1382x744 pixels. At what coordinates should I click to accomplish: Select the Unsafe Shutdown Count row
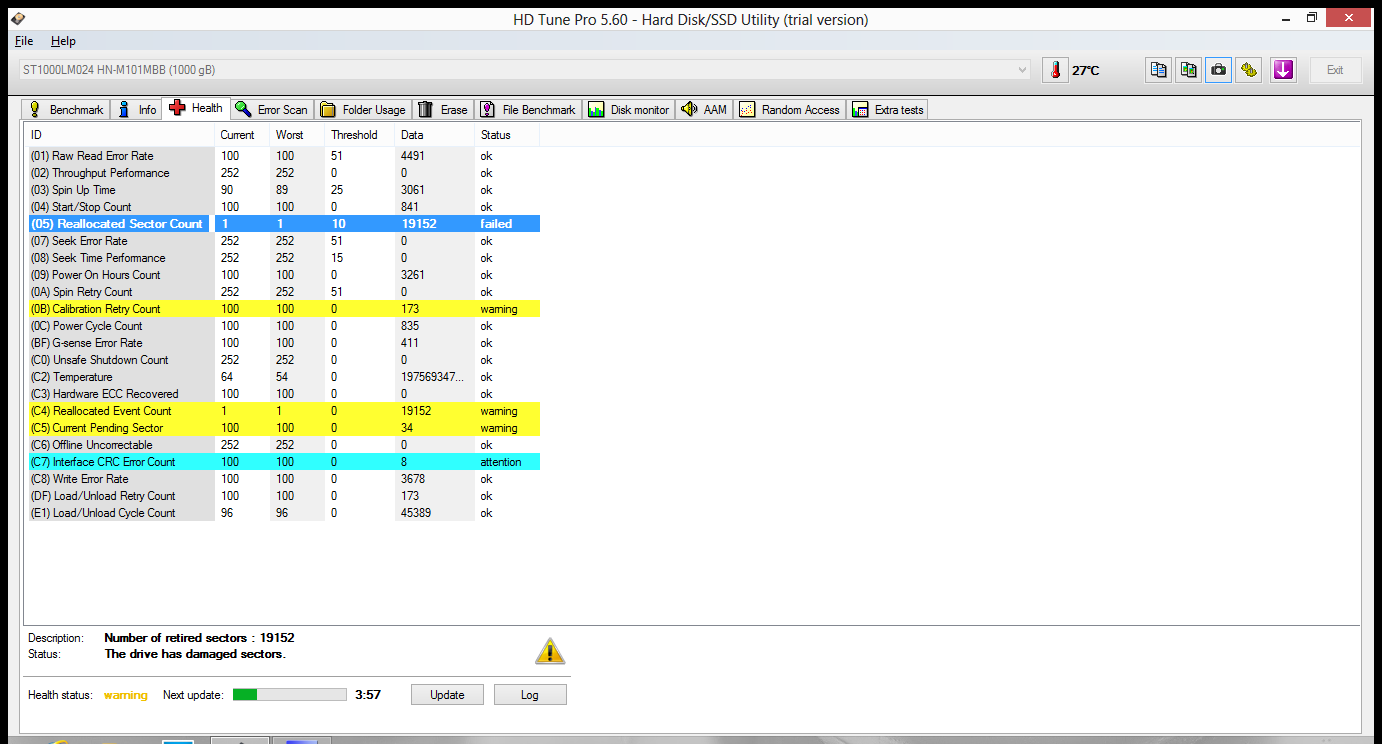[x=284, y=360]
